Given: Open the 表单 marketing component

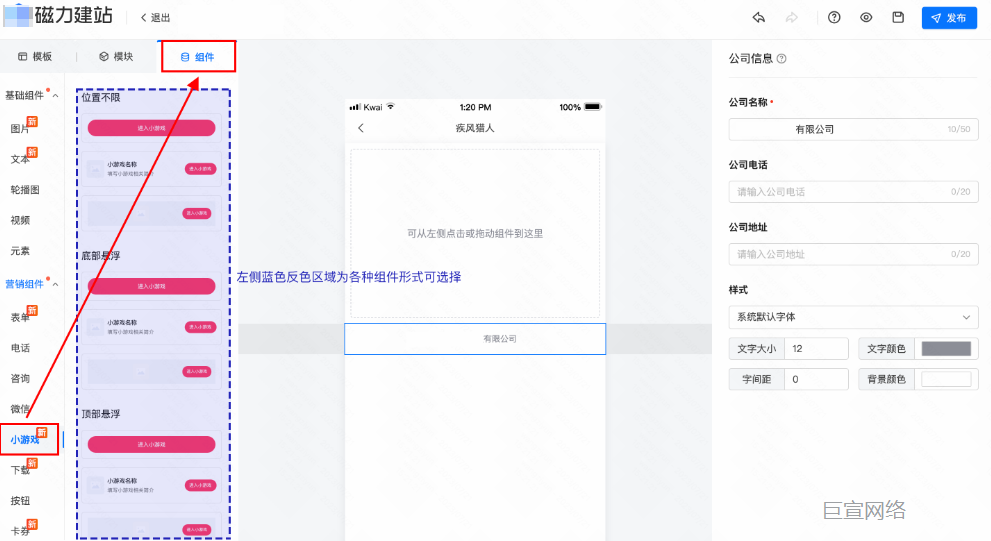Looking at the screenshot, I should (x=21, y=317).
